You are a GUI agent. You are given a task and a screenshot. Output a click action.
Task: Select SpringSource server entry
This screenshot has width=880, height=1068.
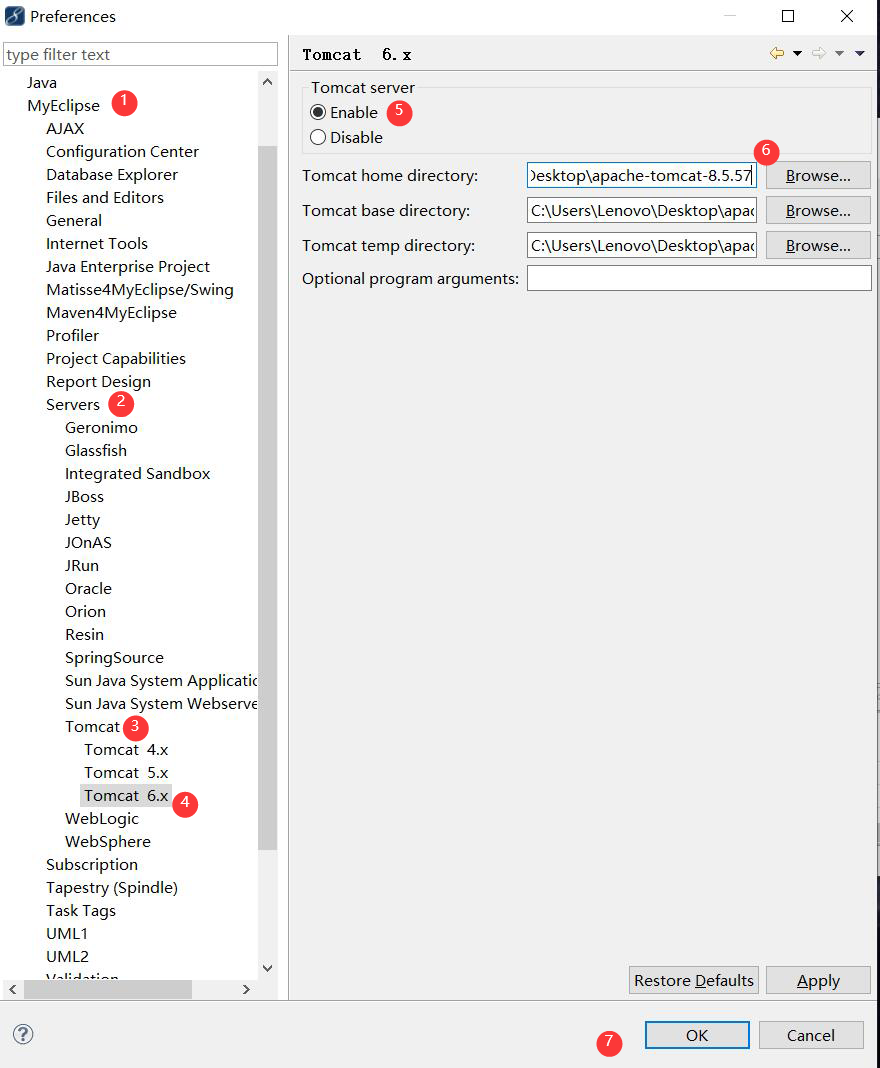[x=114, y=657]
